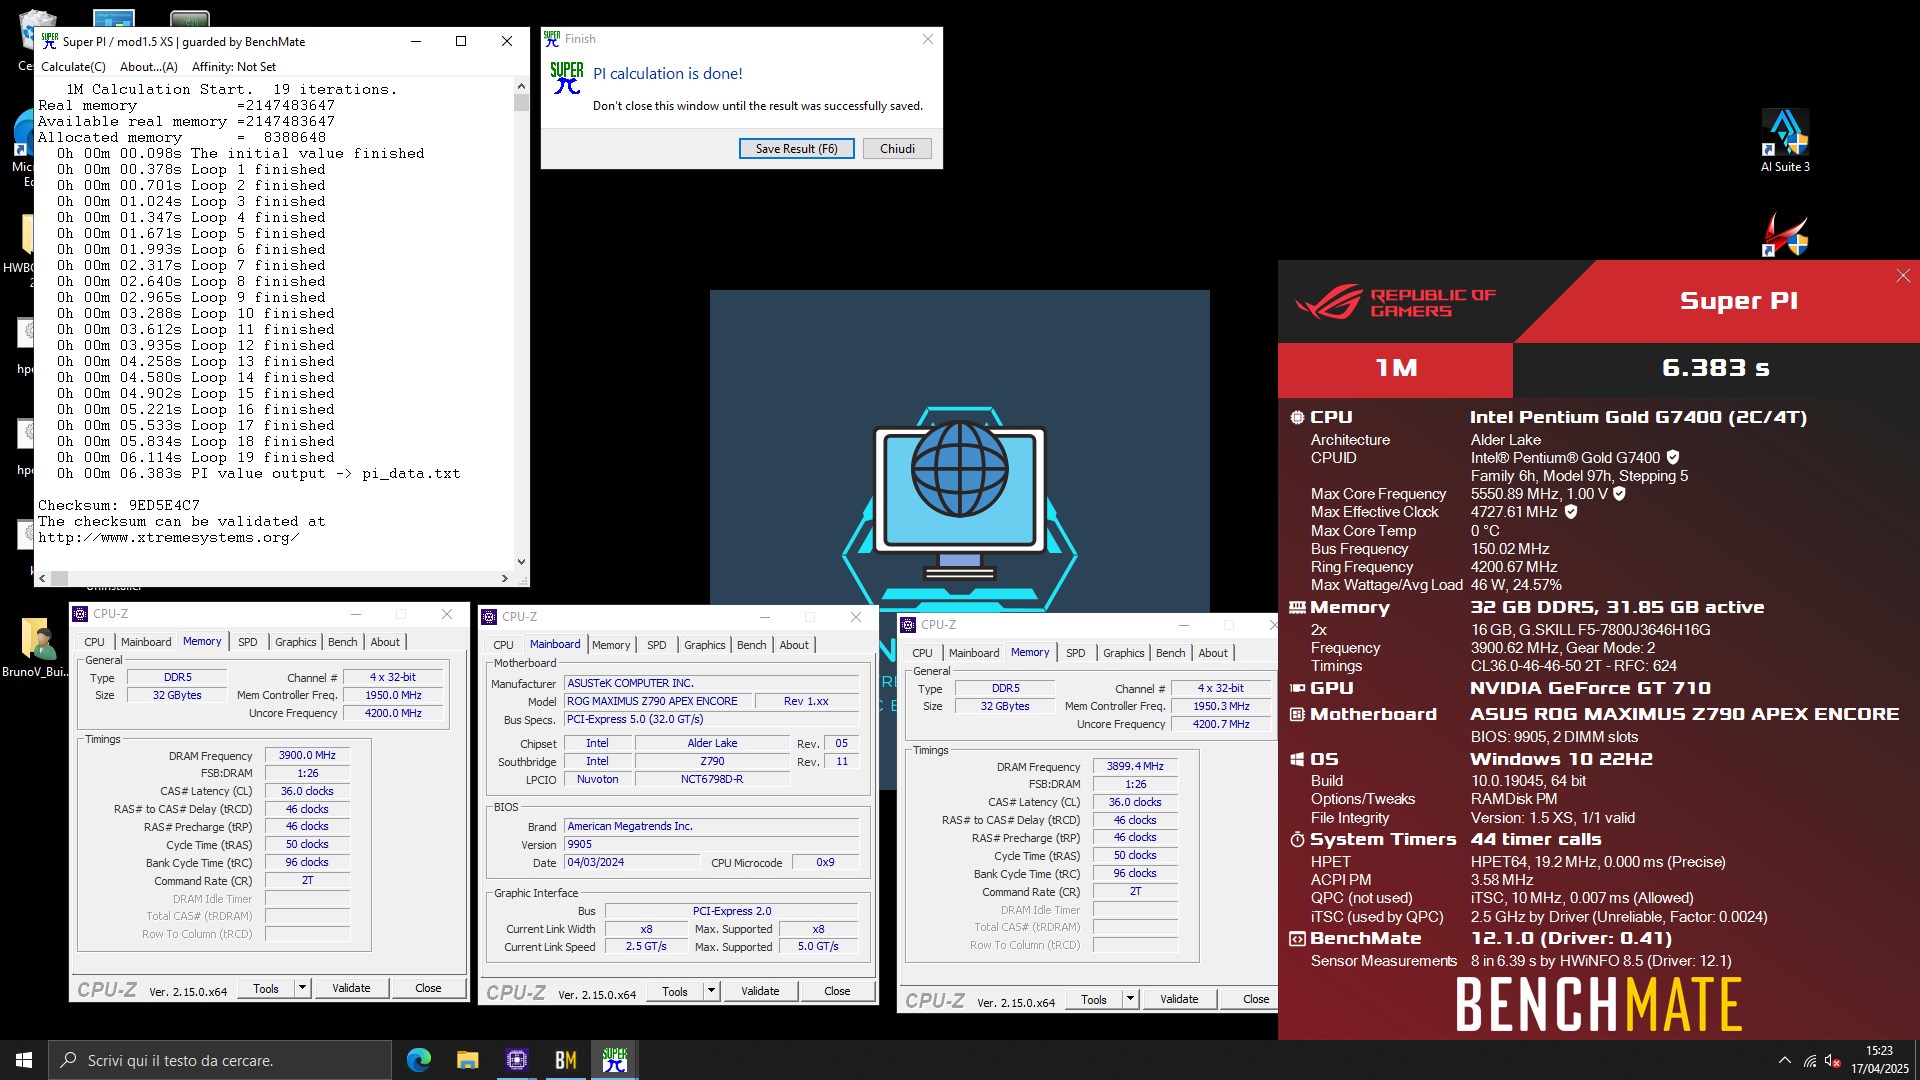
Task: Click Save Result (F6) button
Action: (796, 148)
